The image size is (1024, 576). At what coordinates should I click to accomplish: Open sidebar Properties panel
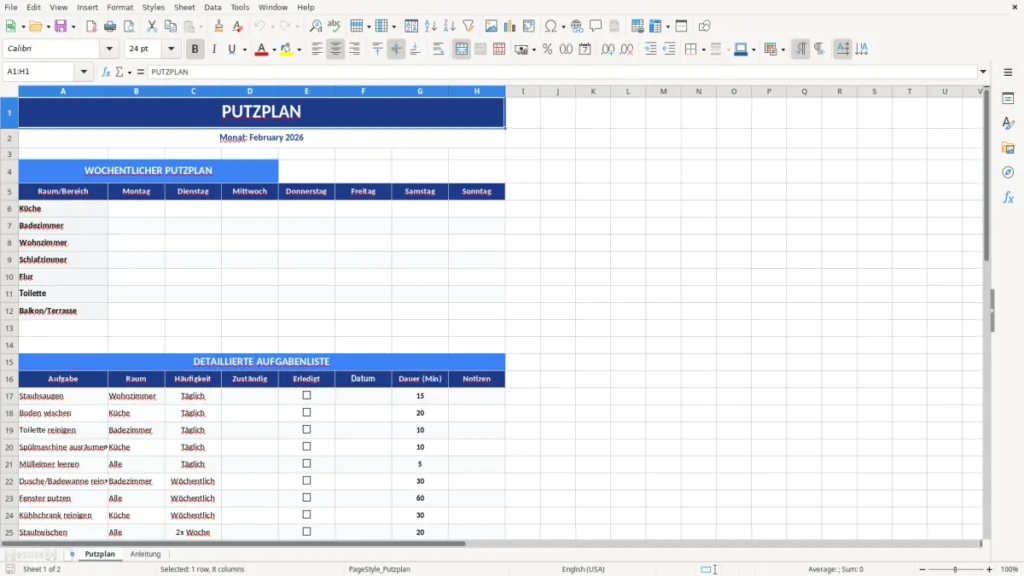click(x=1008, y=98)
